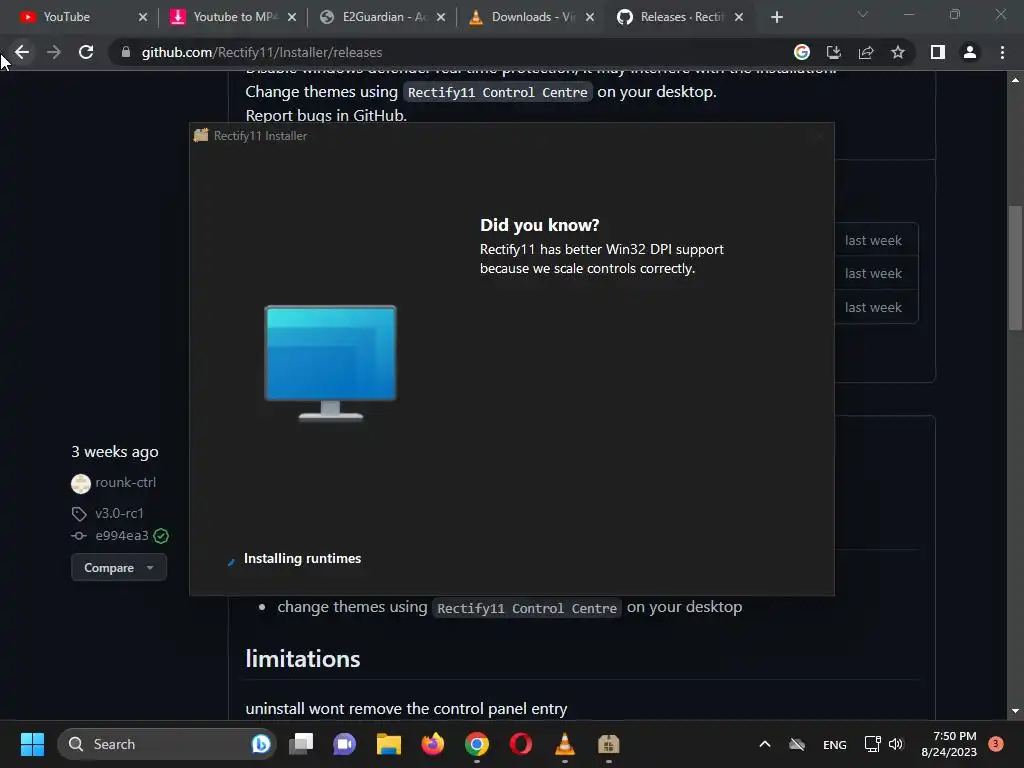Click the scrollbar down arrow
This screenshot has height=768, width=1024.
(x=1015, y=711)
